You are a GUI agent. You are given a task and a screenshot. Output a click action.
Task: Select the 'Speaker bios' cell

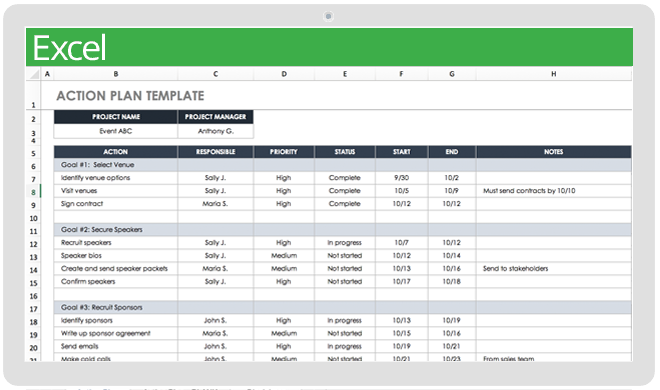(x=116, y=256)
